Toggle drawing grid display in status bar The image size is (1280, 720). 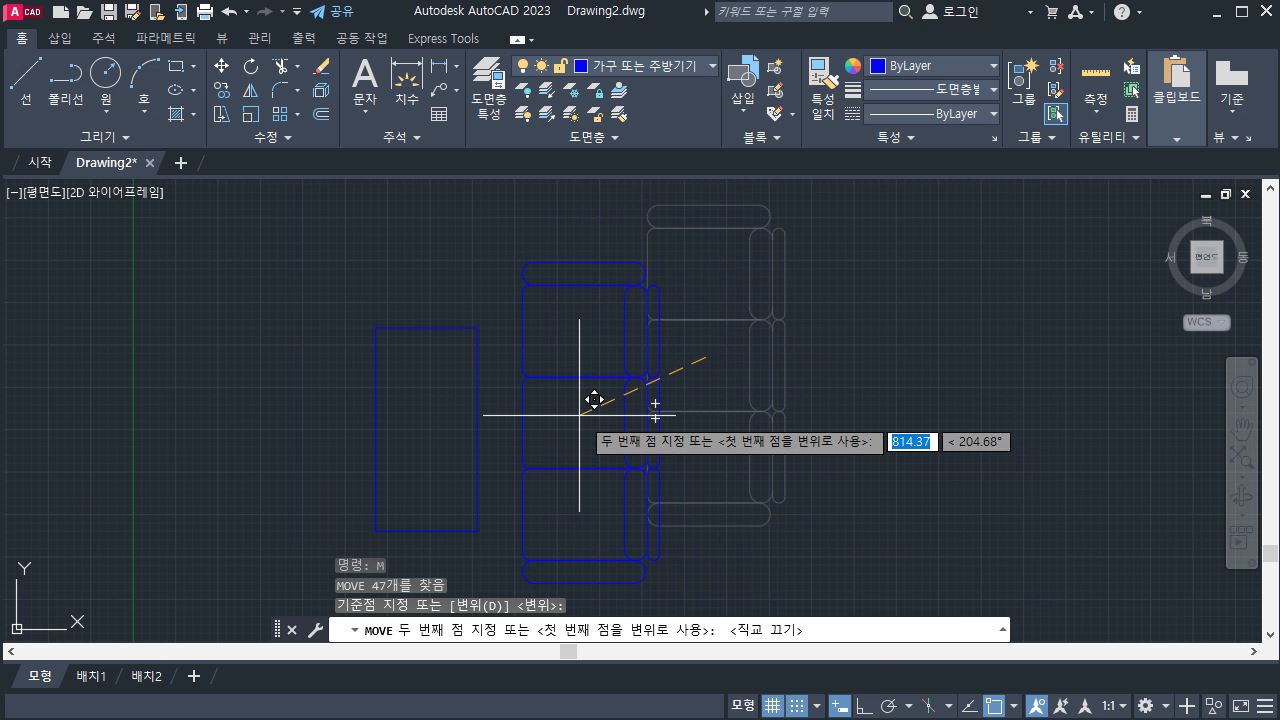(773, 705)
